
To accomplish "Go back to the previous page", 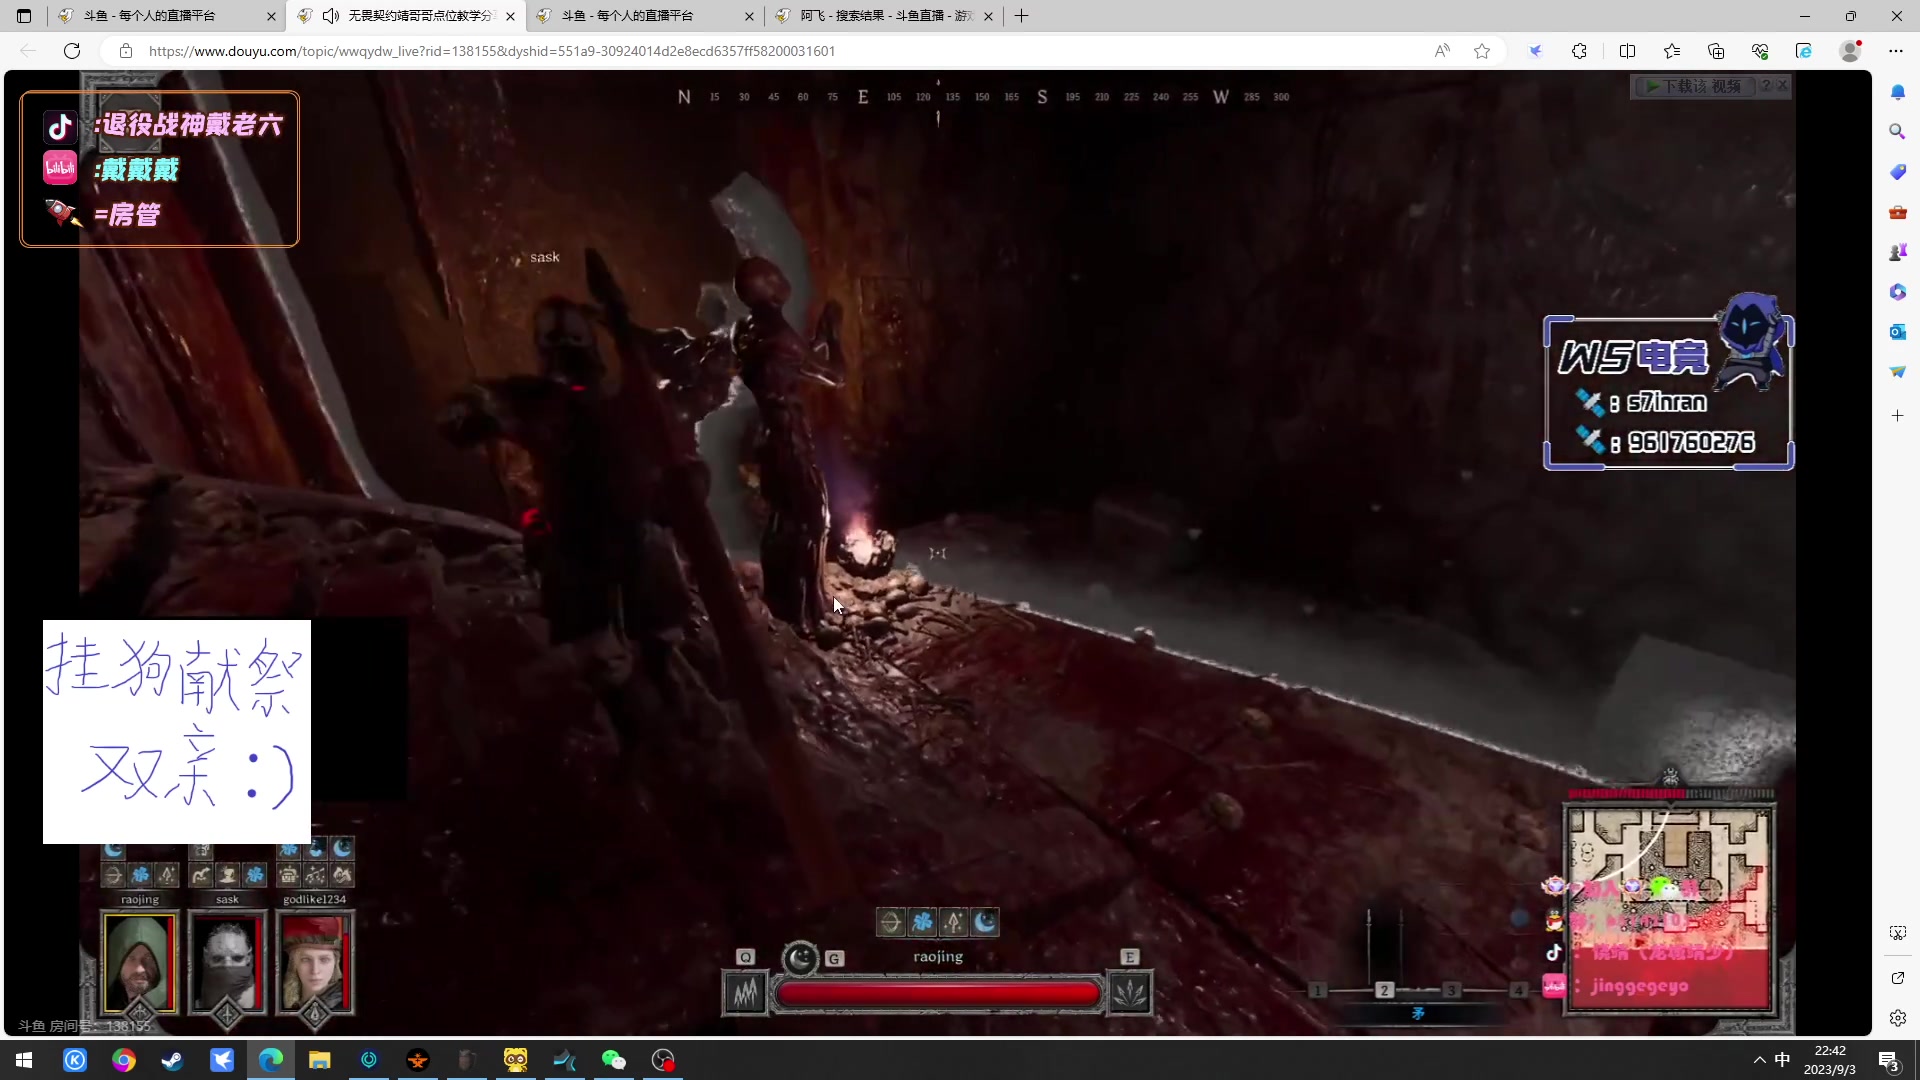I will coord(28,51).
